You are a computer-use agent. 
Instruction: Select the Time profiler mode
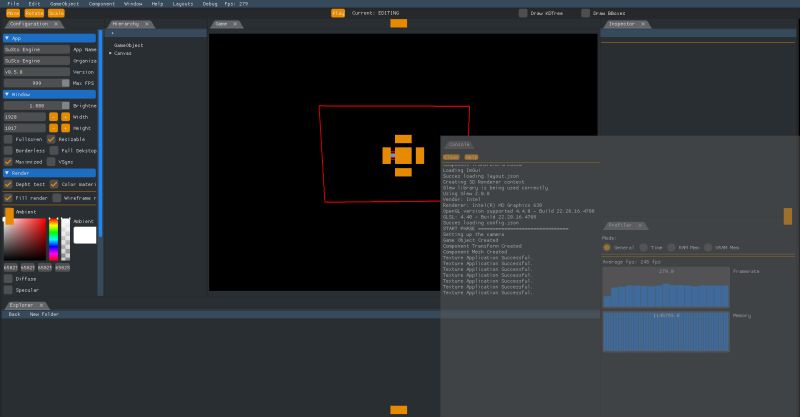[x=644, y=248]
